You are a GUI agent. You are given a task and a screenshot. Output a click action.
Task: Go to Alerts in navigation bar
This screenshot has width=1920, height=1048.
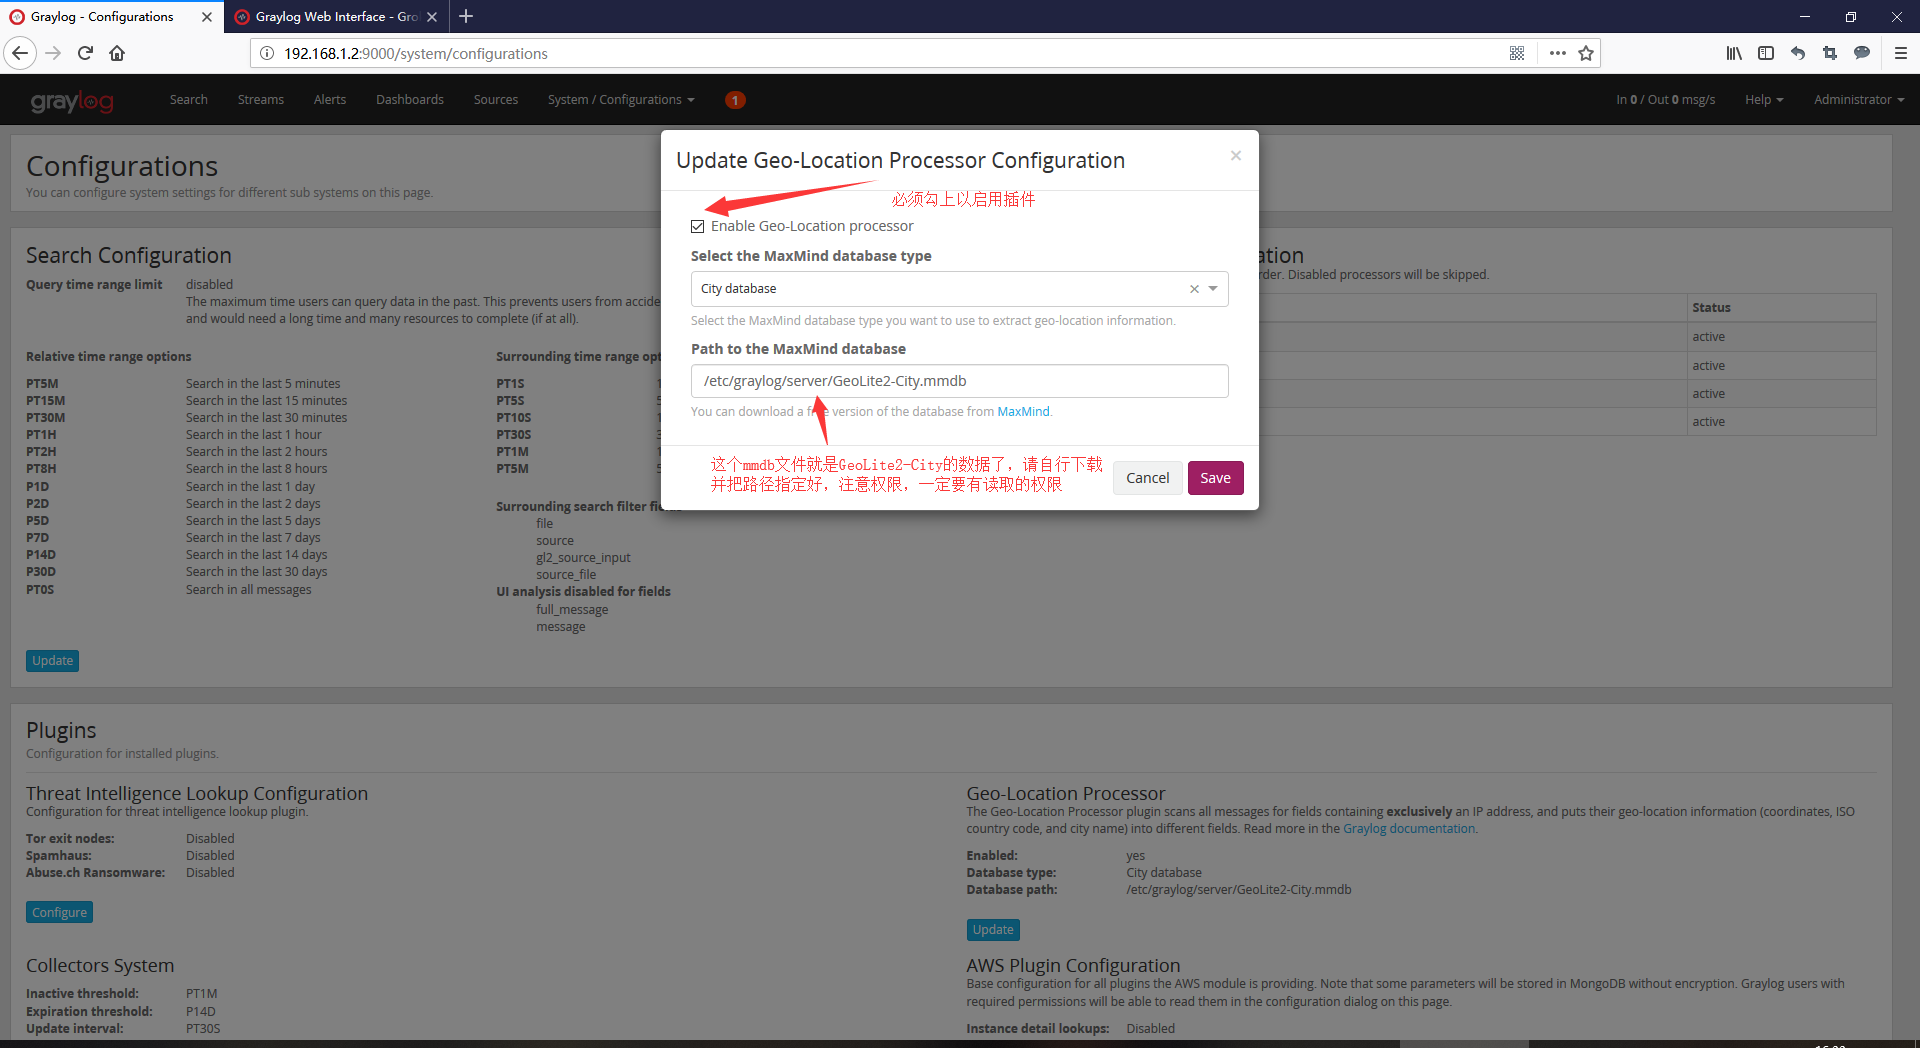tap(330, 100)
